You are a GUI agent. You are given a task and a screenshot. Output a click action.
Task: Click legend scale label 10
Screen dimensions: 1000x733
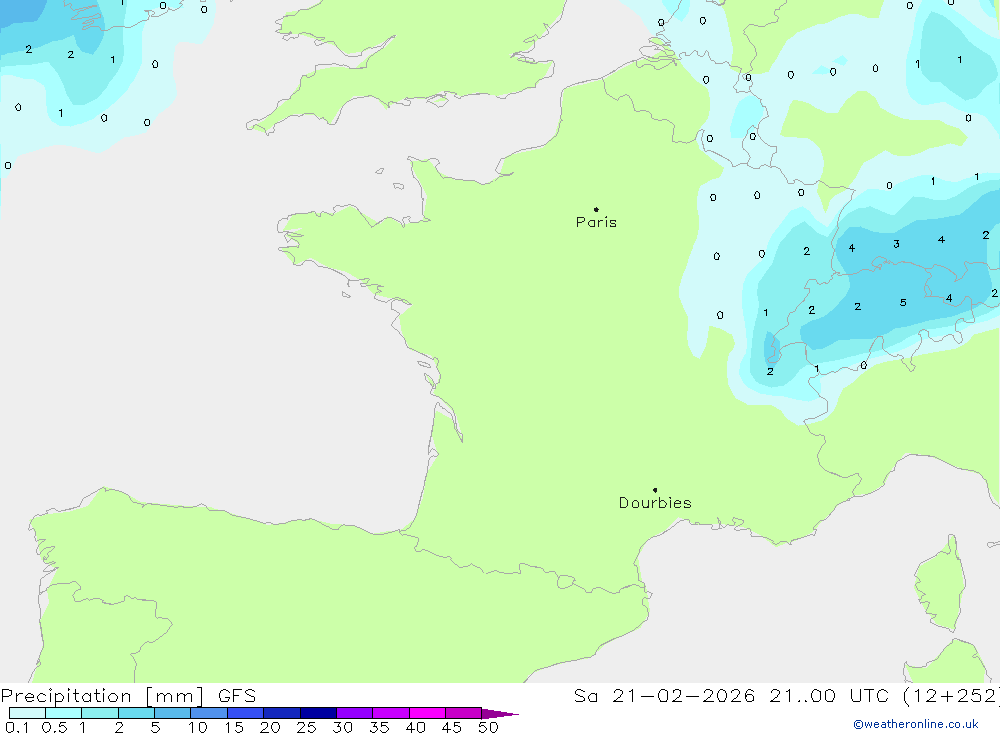197,727
